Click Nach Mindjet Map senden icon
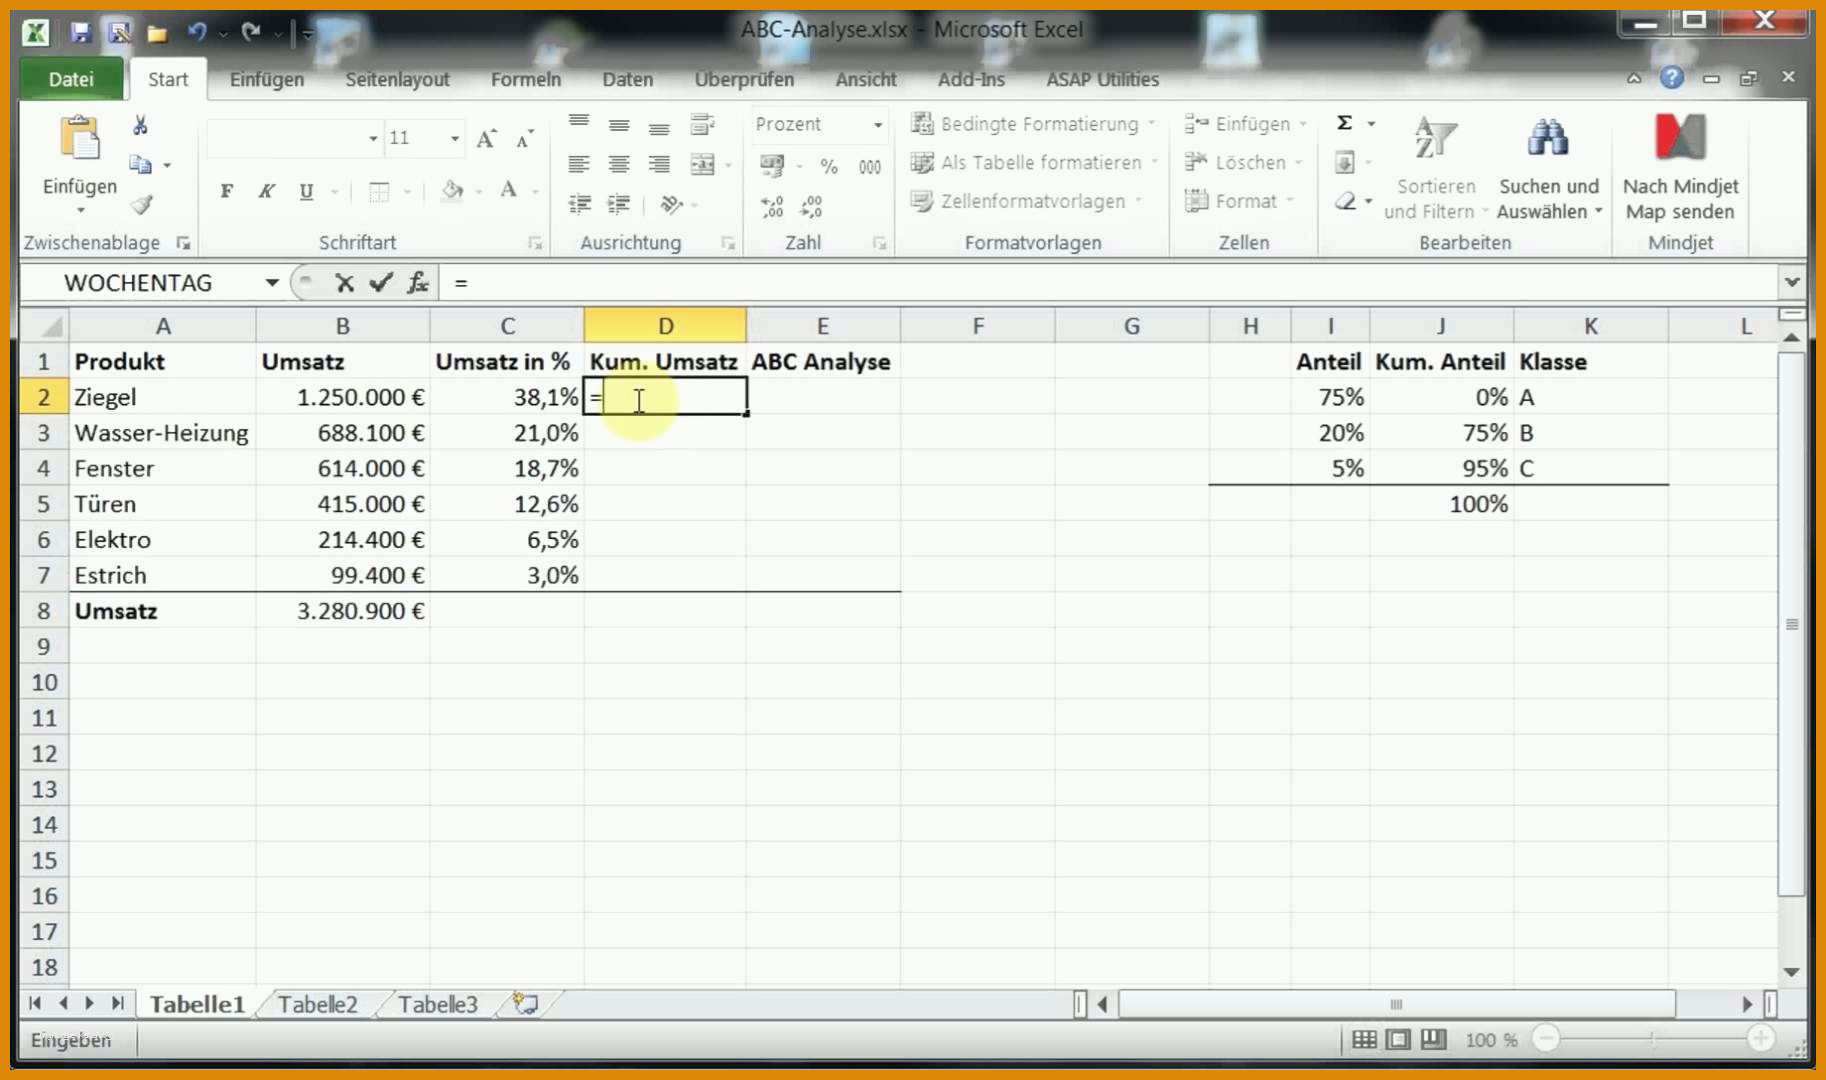1826x1080 pixels. click(x=1680, y=138)
